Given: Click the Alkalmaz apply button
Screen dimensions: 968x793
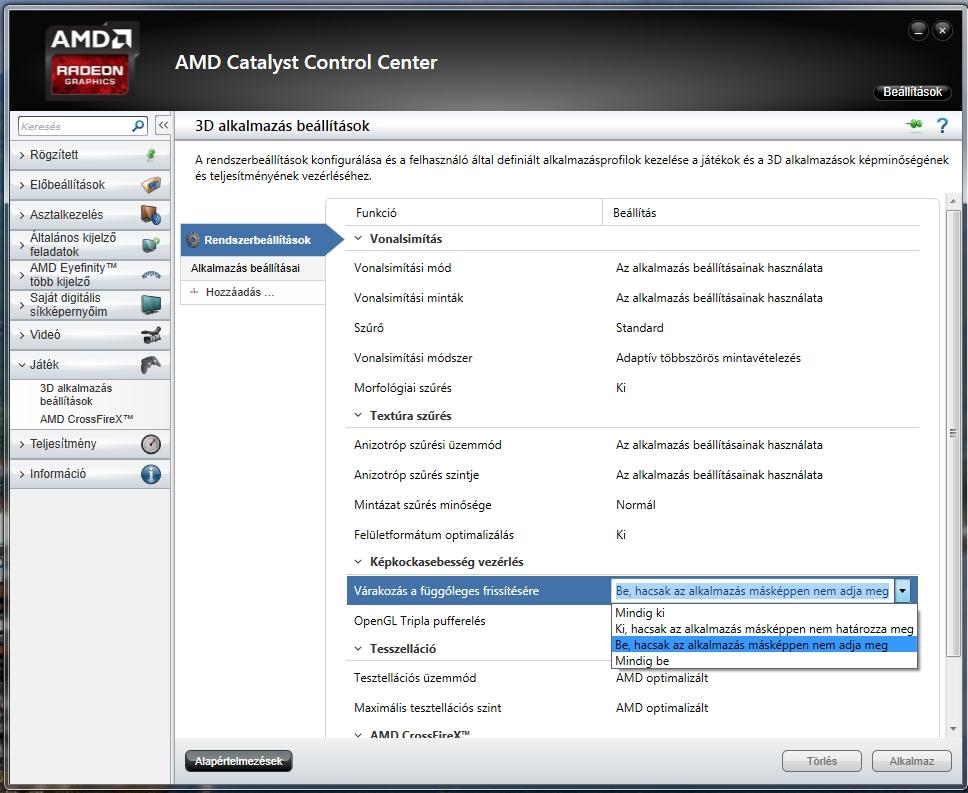Looking at the screenshot, I should pyautogui.click(x=911, y=761).
